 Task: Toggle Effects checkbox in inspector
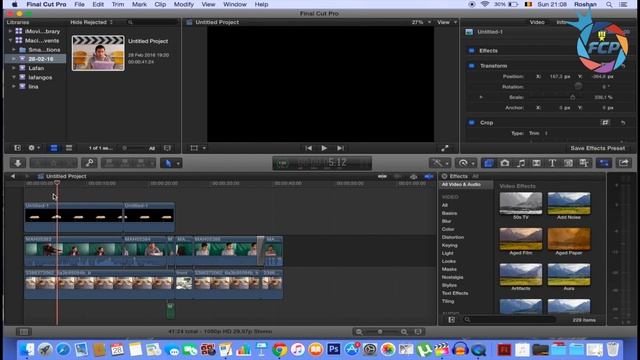[x=471, y=51]
